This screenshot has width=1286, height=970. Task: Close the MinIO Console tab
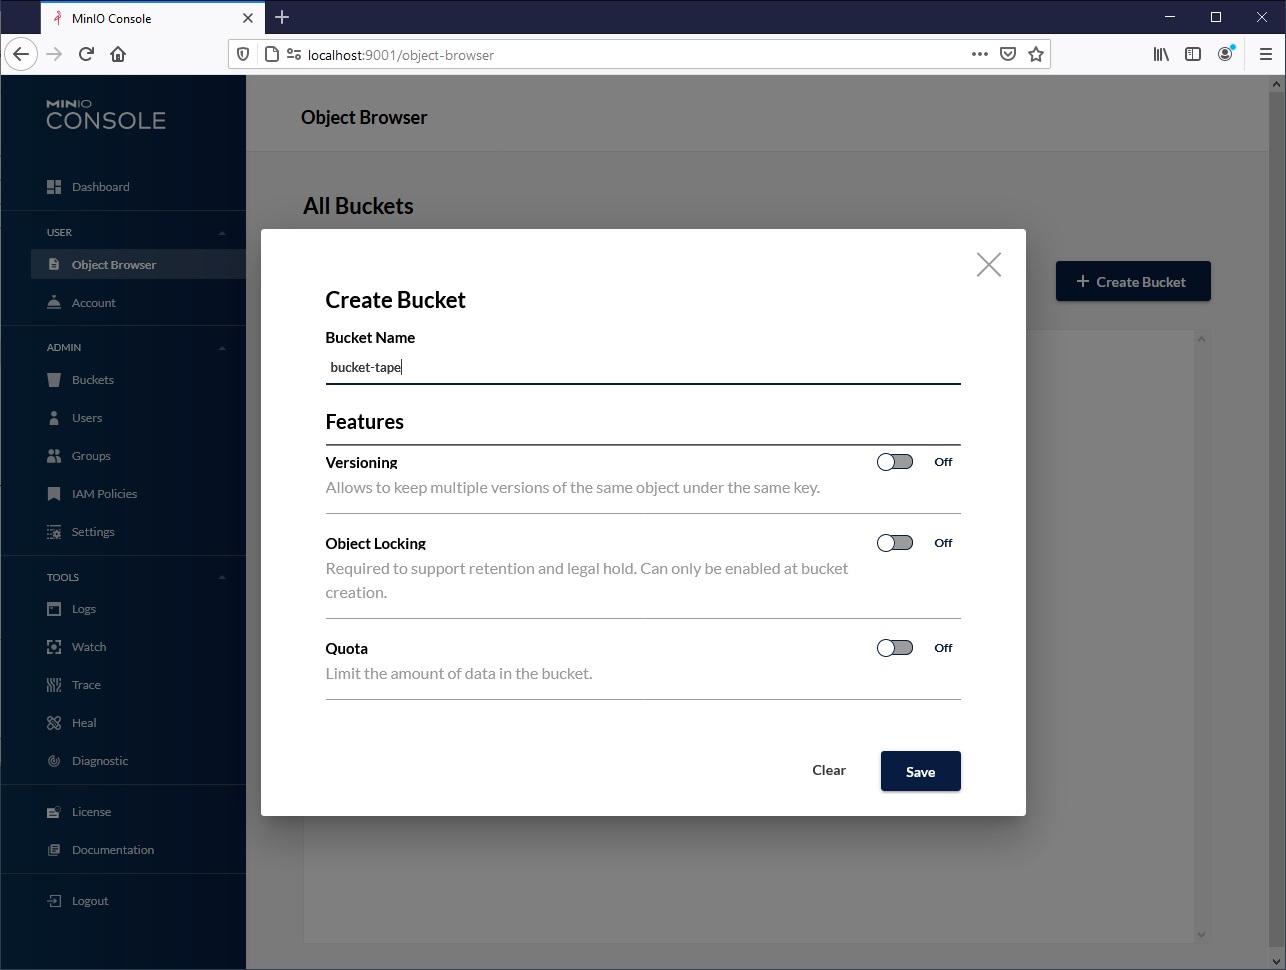248,18
